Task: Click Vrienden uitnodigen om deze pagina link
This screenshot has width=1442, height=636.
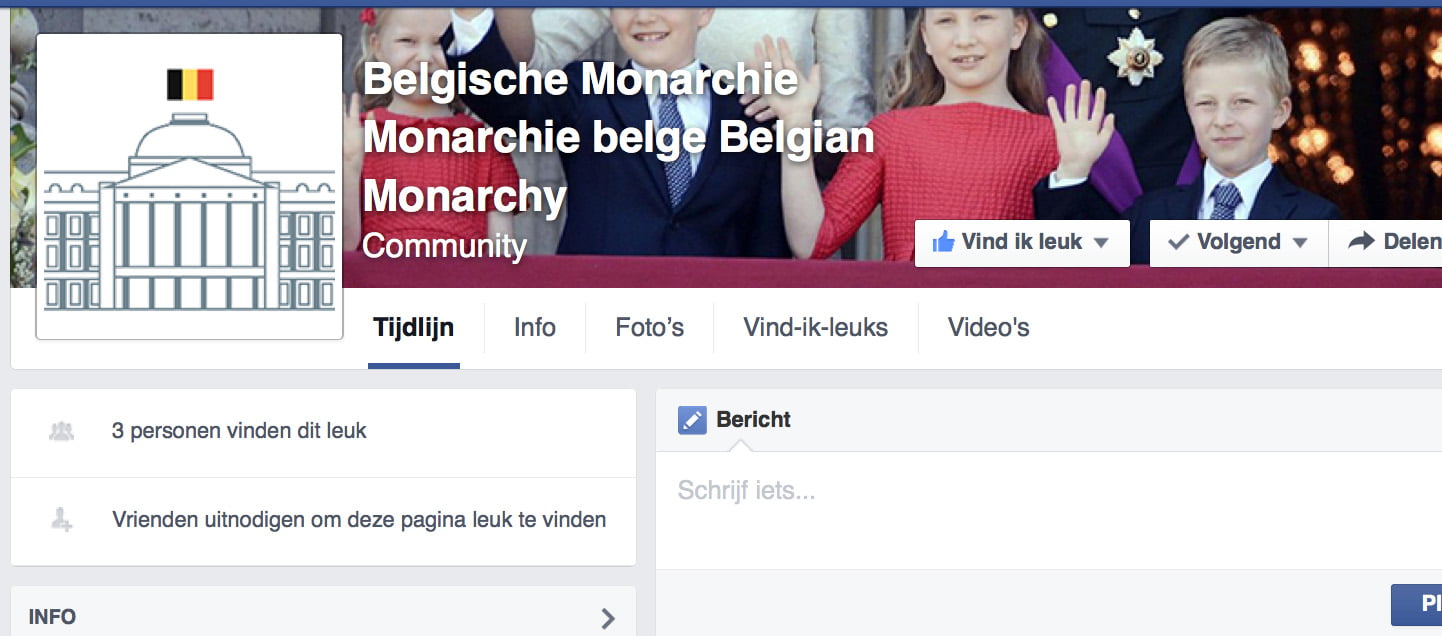Action: coord(359,520)
